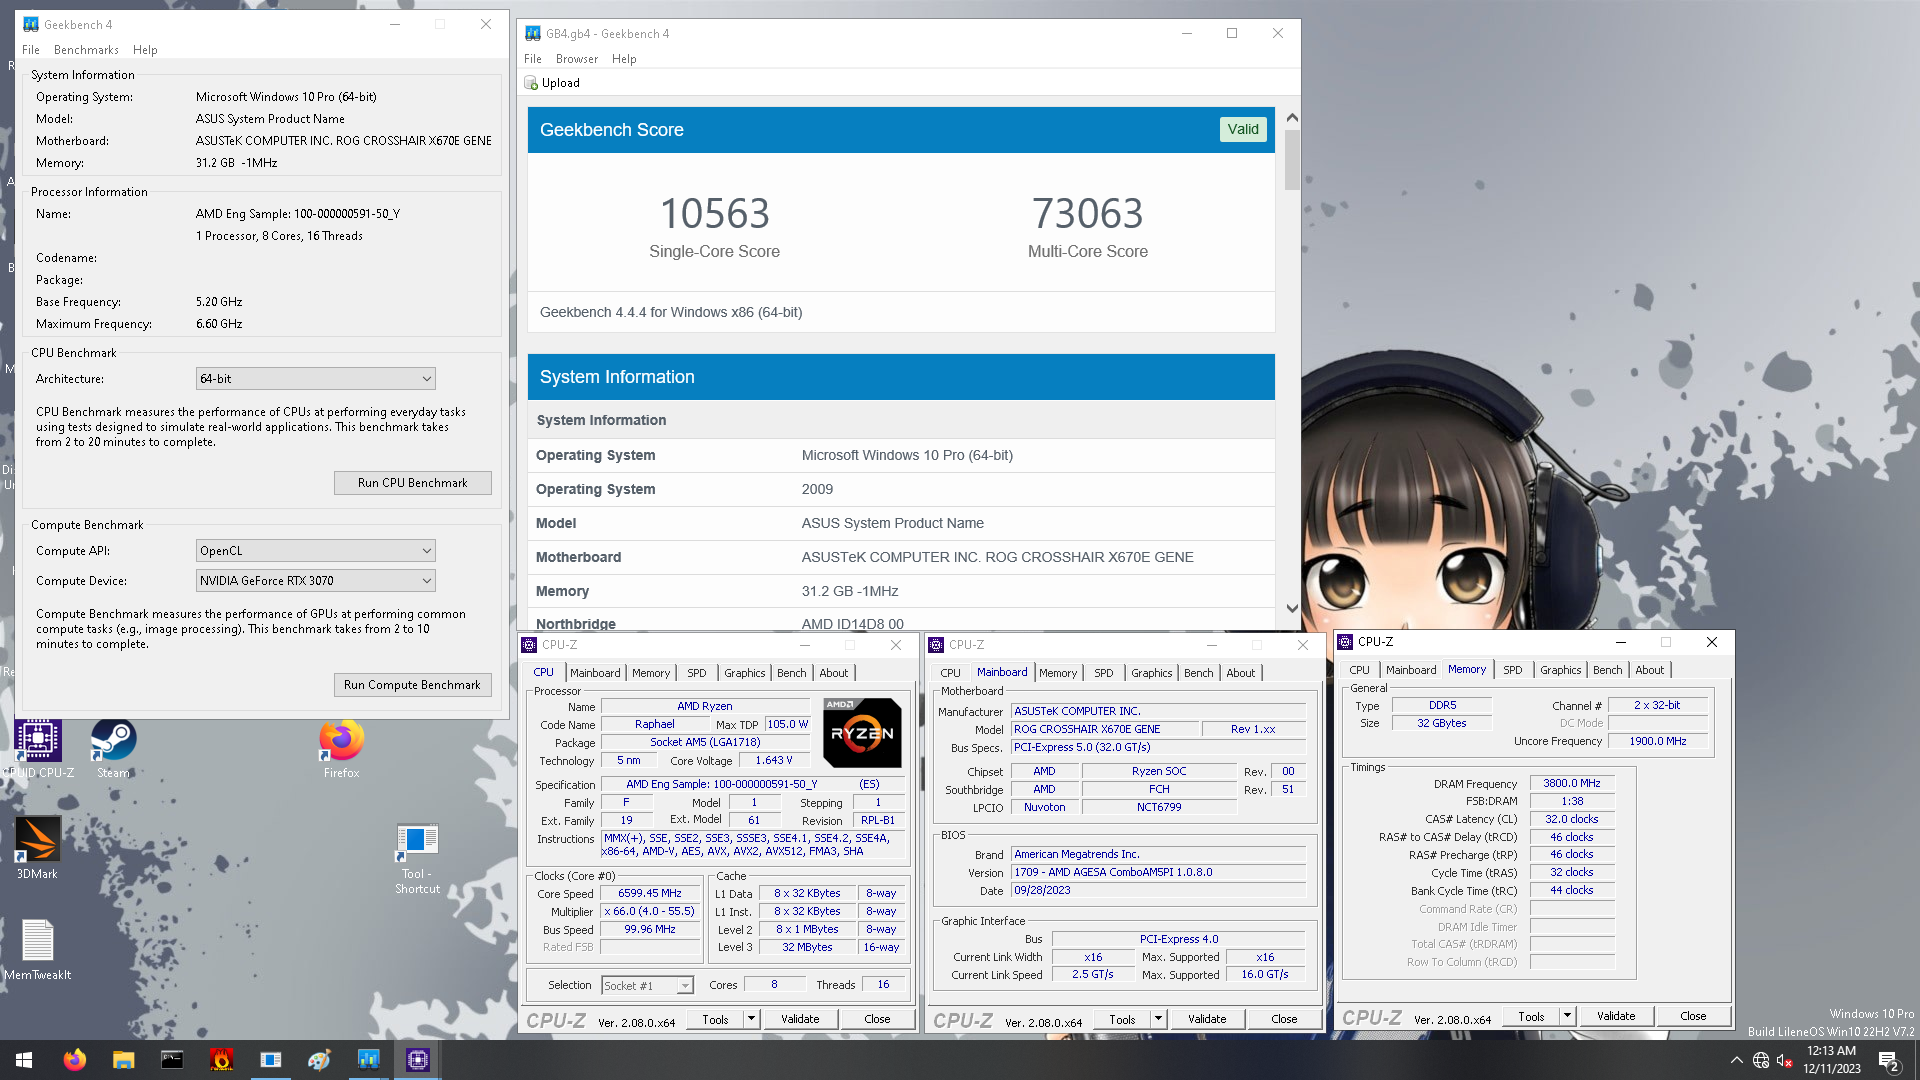Click Run CPU Benchmark button

(413, 483)
